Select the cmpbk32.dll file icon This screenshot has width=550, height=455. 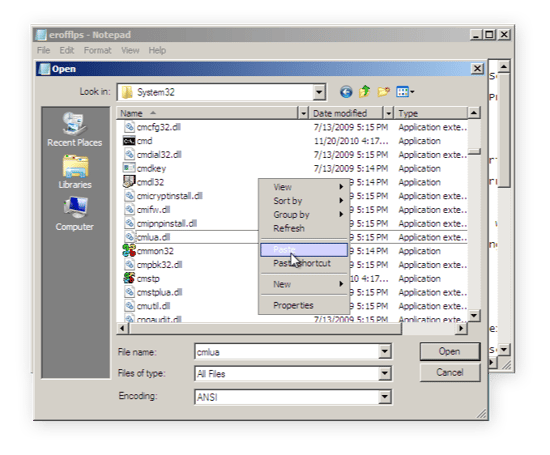[129, 265]
